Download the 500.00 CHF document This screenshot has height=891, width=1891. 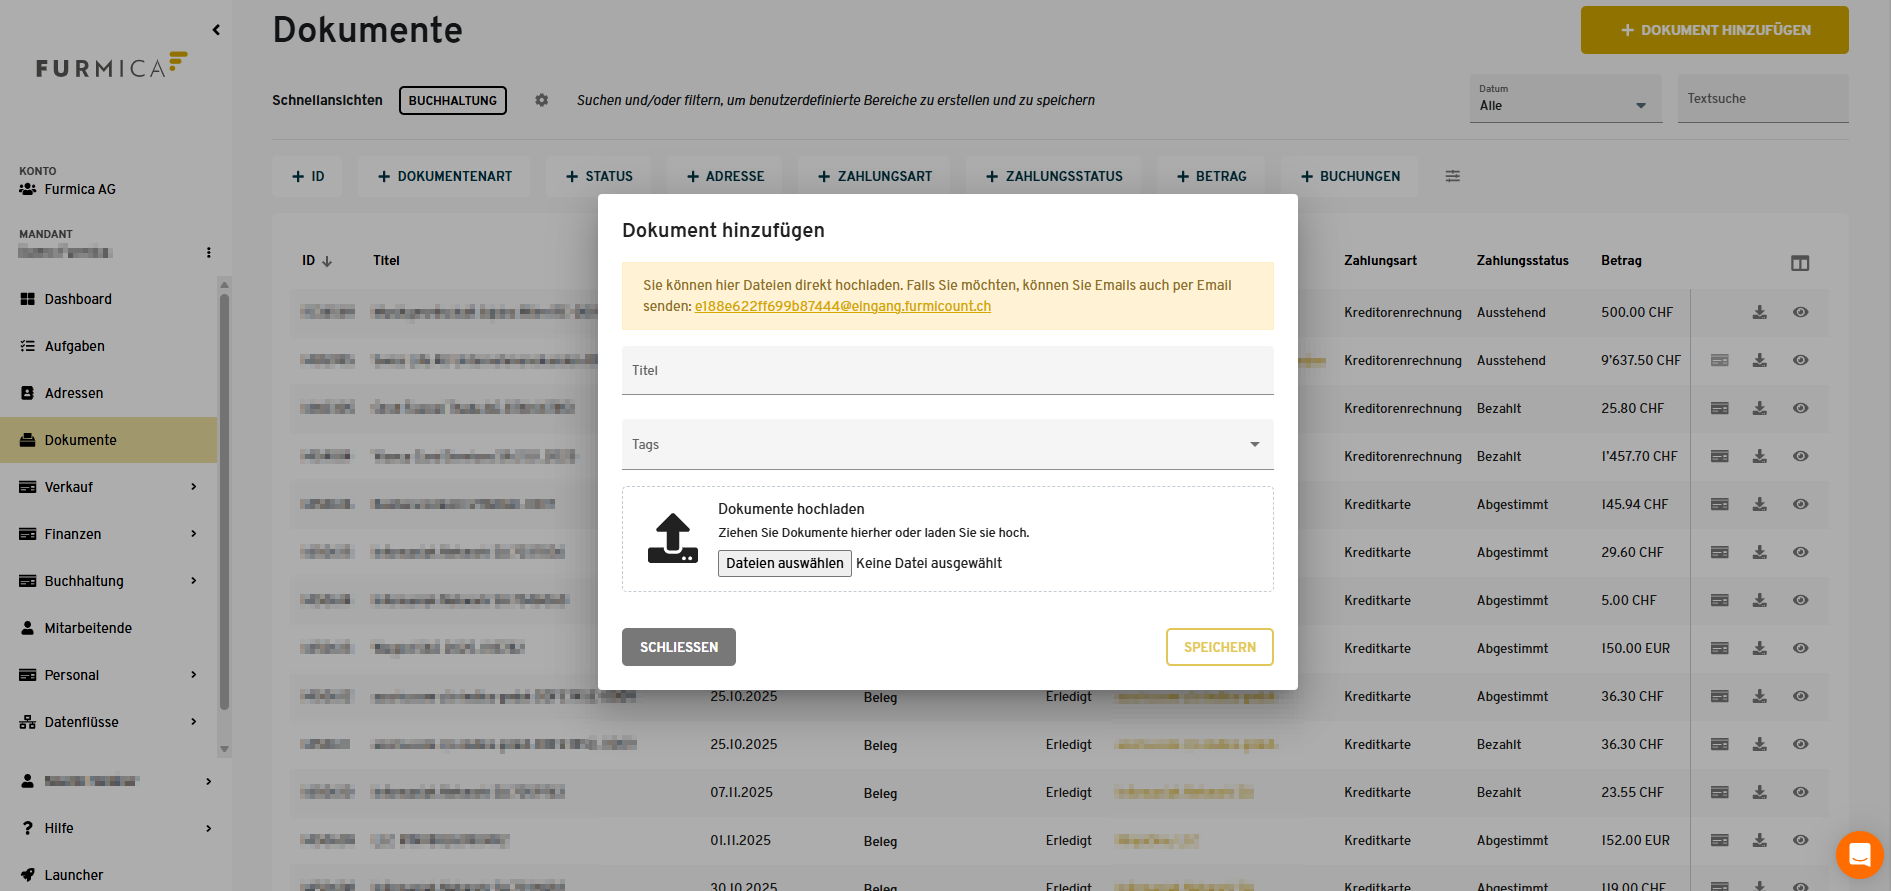click(x=1759, y=312)
